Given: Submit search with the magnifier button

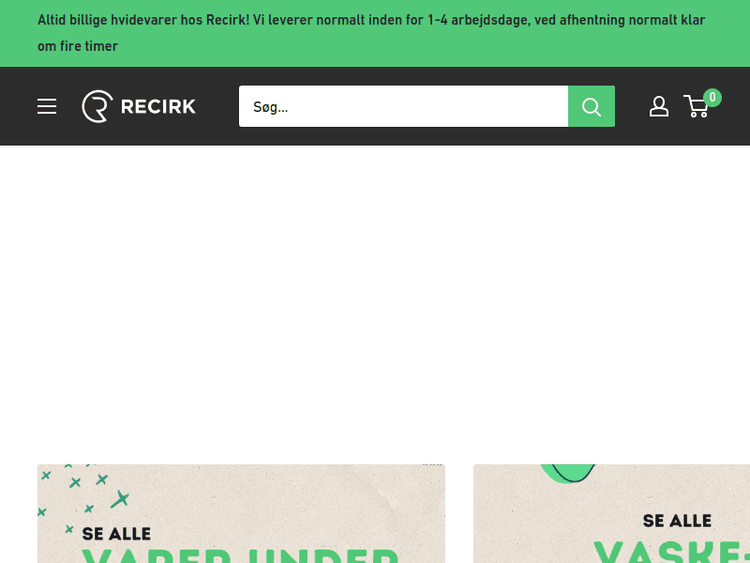Looking at the screenshot, I should [x=591, y=106].
